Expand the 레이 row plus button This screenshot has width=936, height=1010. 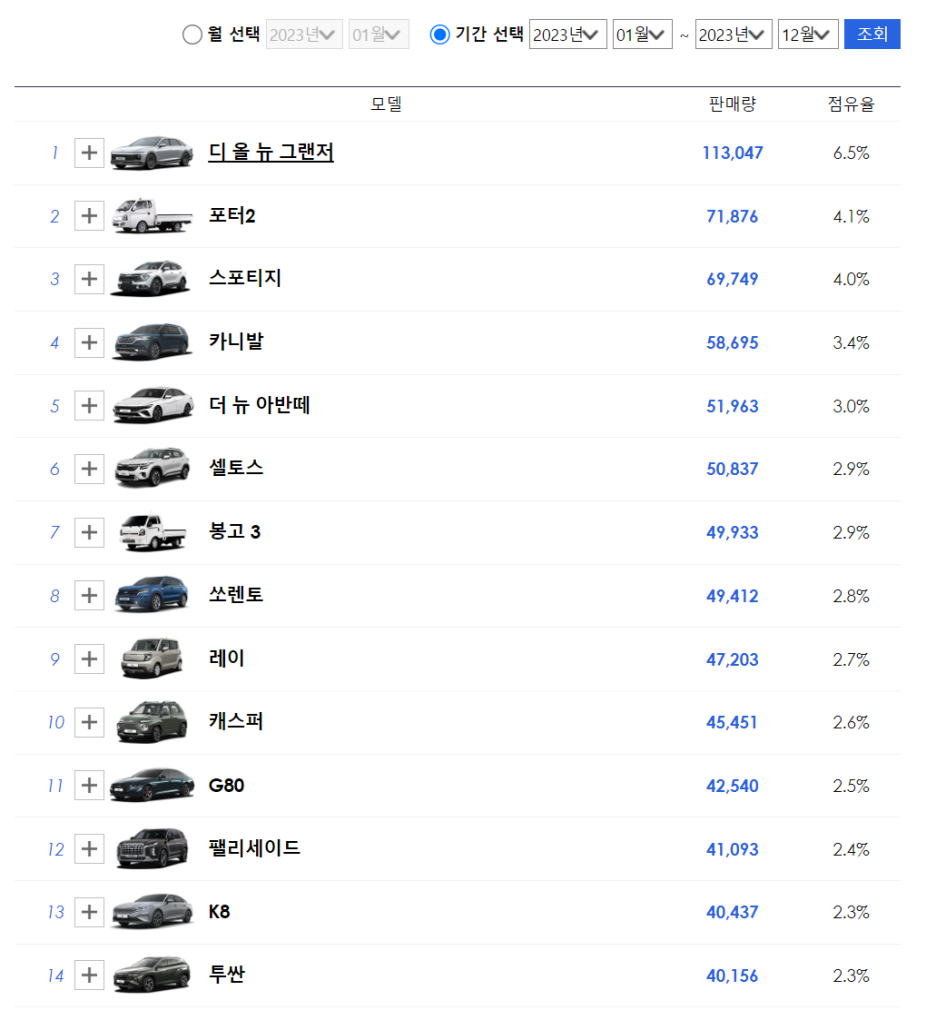tap(90, 658)
